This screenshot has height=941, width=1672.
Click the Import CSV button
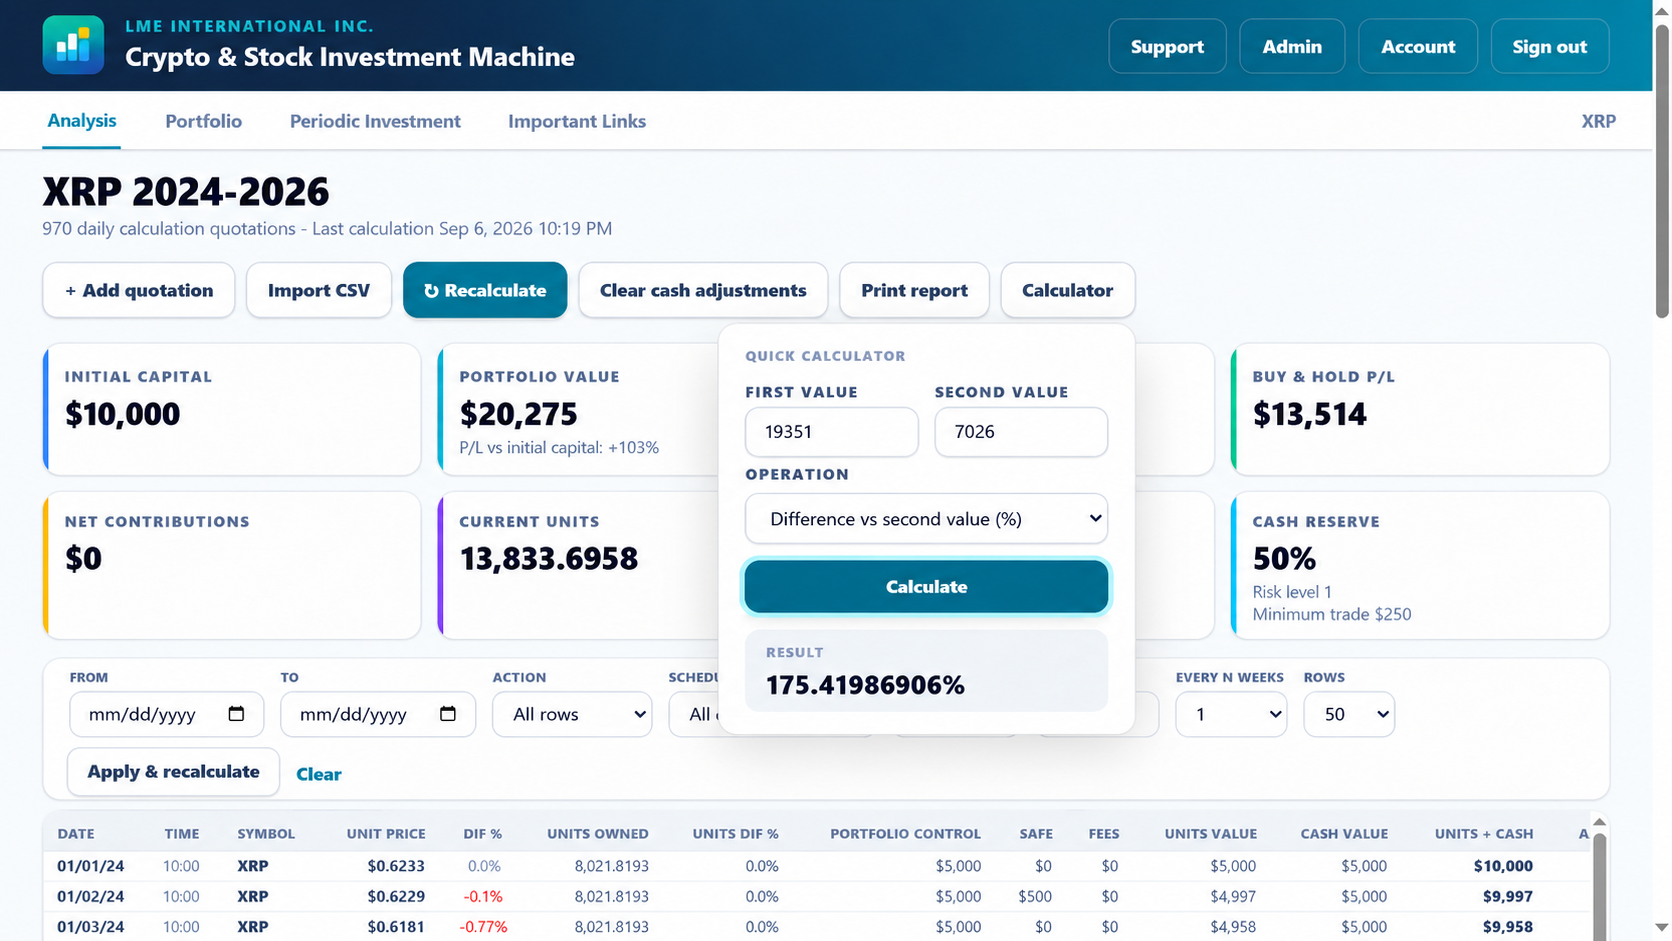(319, 290)
